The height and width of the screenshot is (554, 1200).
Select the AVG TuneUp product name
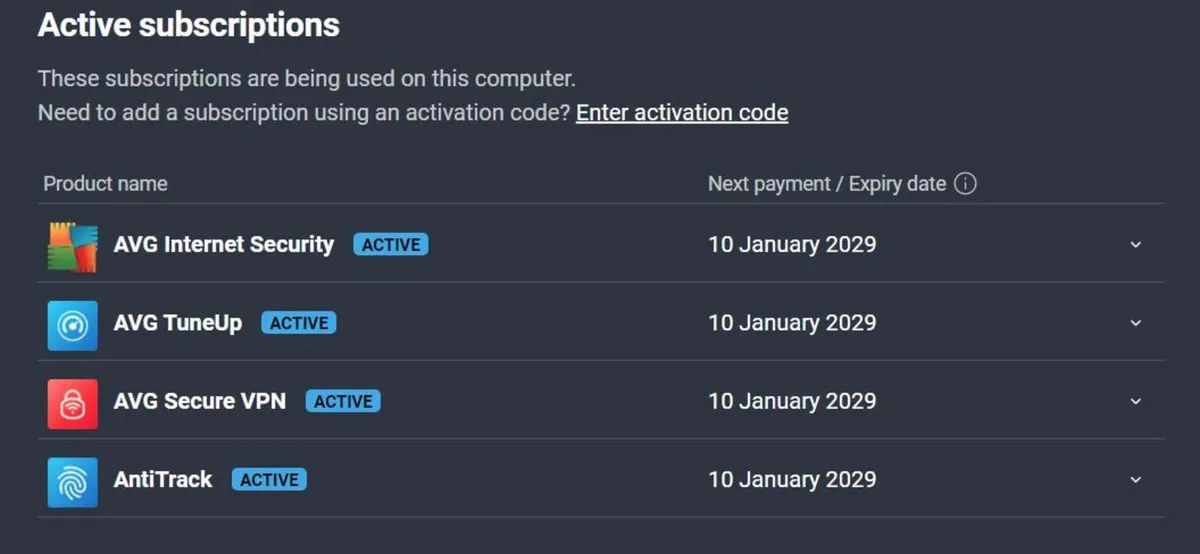[178, 323]
